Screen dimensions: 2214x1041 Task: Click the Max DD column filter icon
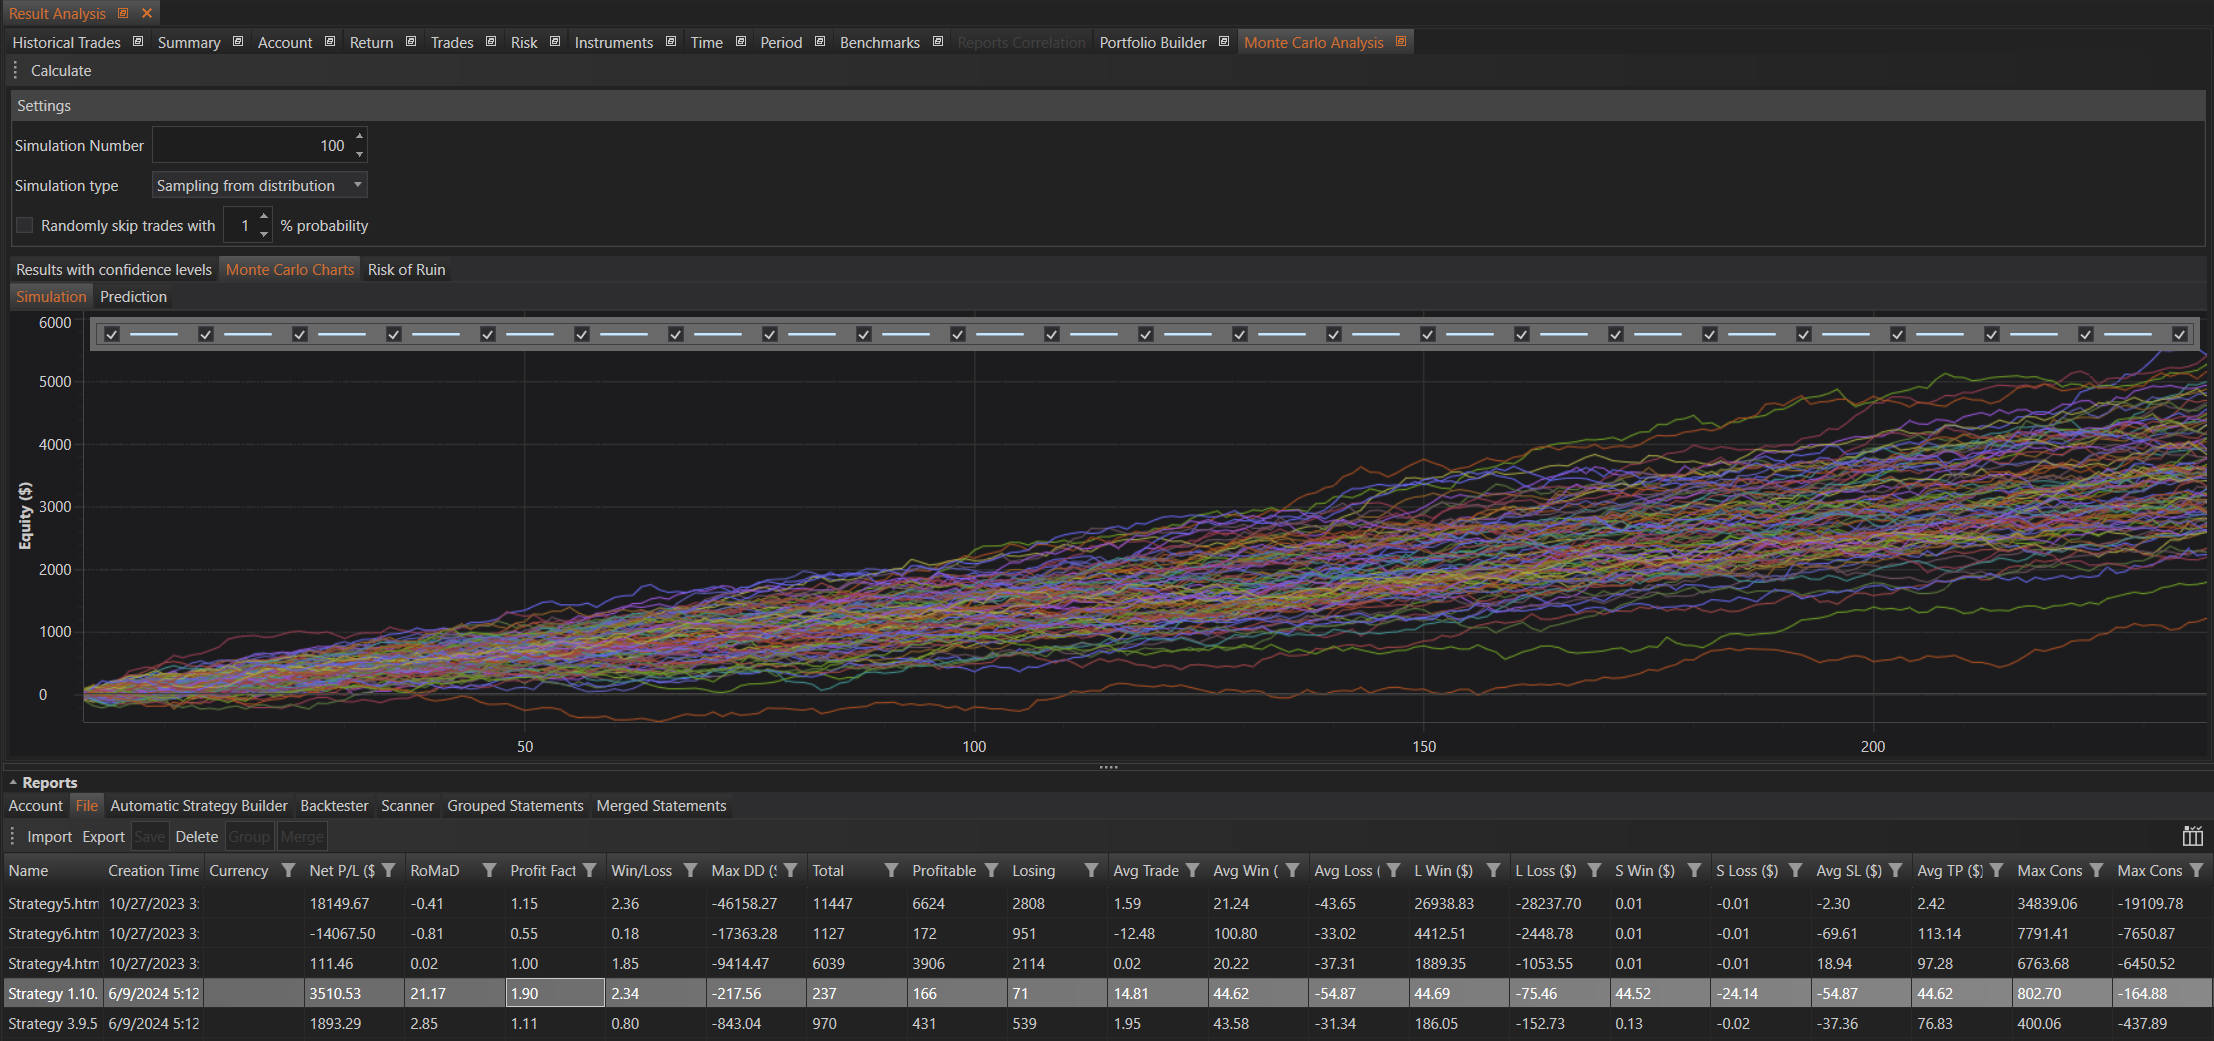(791, 870)
